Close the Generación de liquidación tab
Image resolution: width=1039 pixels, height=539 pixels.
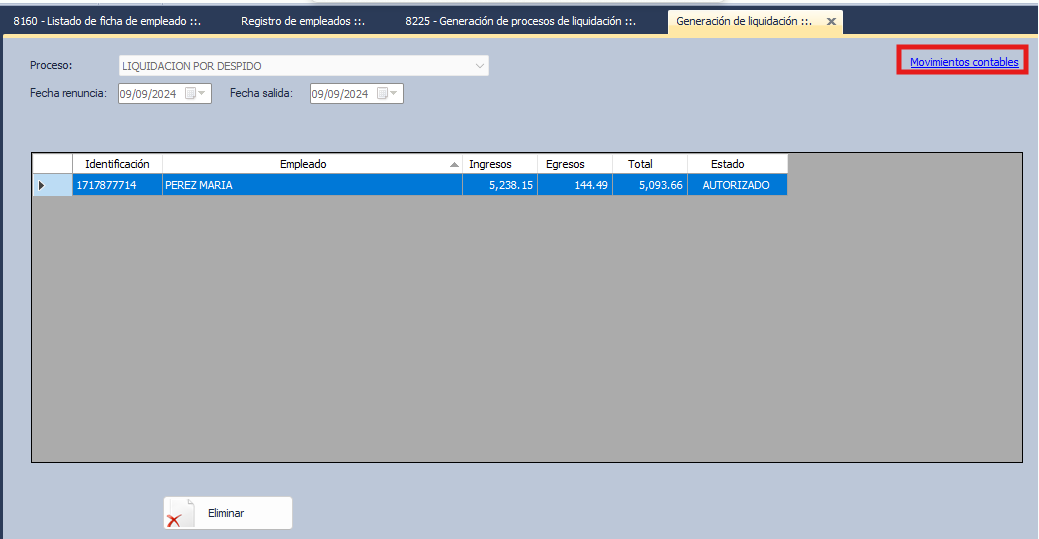[x=831, y=21]
